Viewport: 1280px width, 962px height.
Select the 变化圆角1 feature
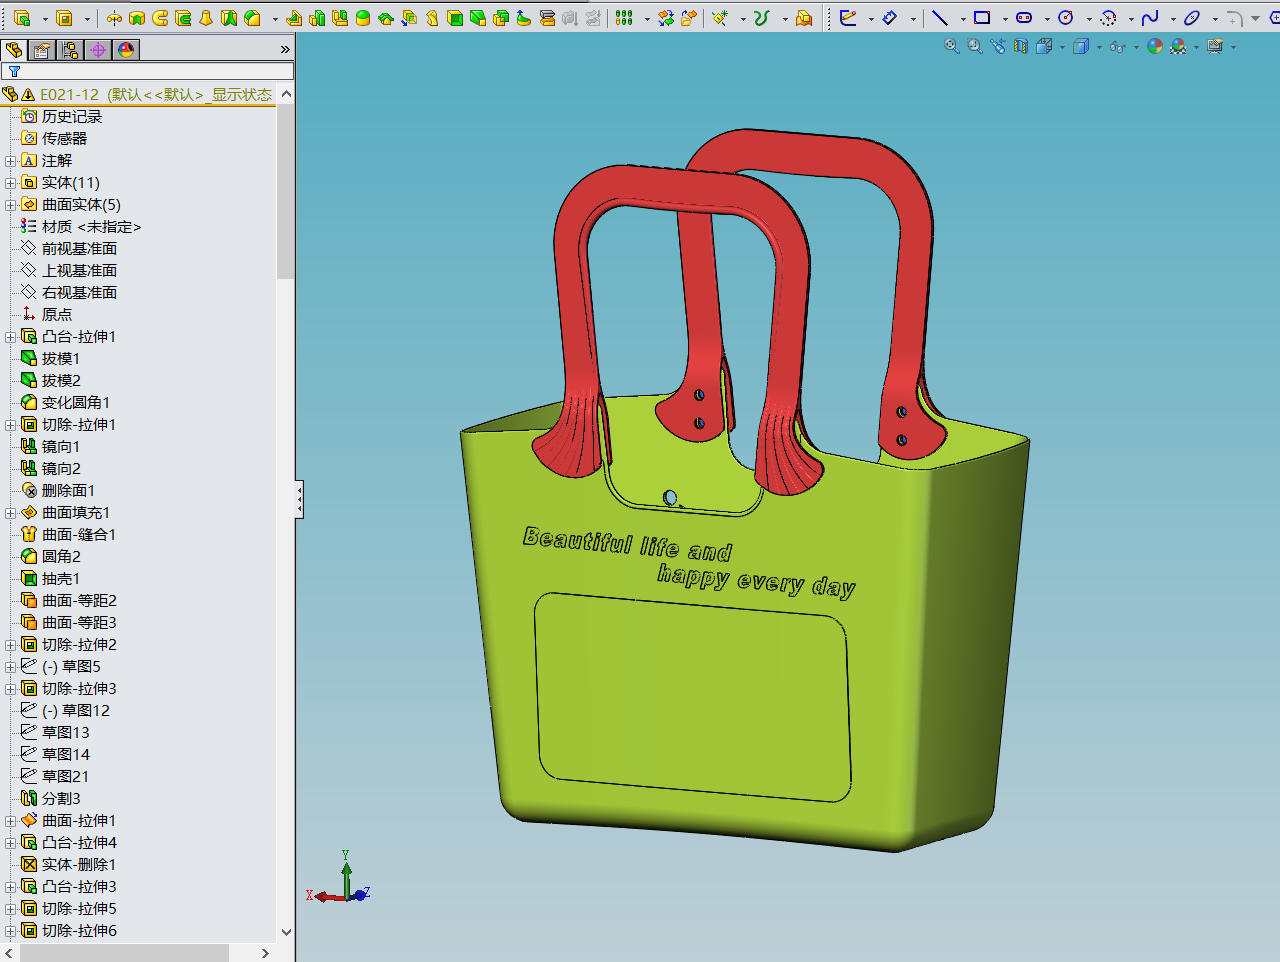point(66,403)
